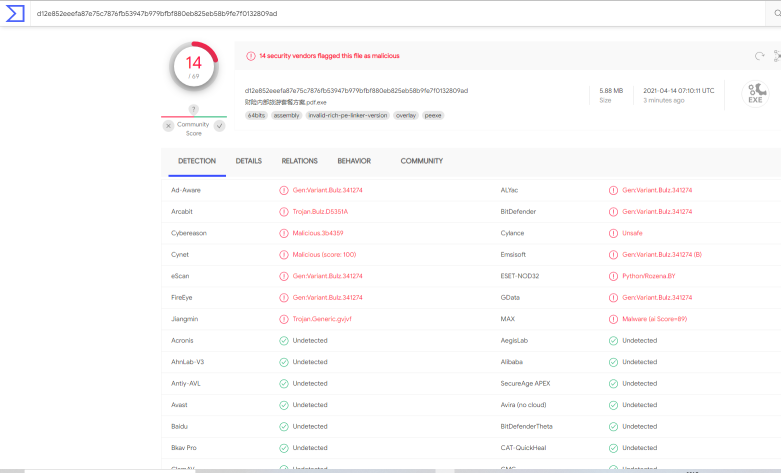
Task: Click the 64bits tag
Action: click(x=256, y=116)
